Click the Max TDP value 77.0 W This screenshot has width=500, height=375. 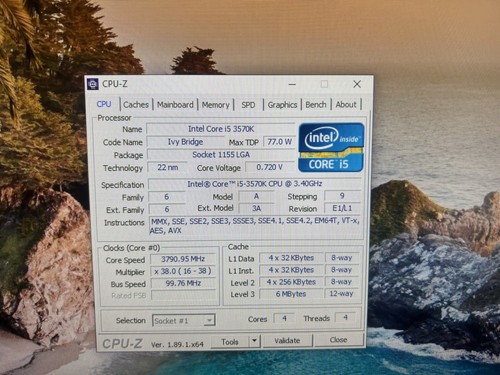coord(279,142)
